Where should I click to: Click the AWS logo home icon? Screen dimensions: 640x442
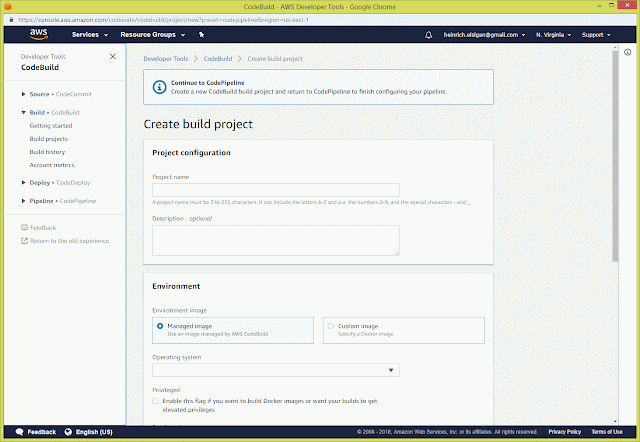coord(39,34)
